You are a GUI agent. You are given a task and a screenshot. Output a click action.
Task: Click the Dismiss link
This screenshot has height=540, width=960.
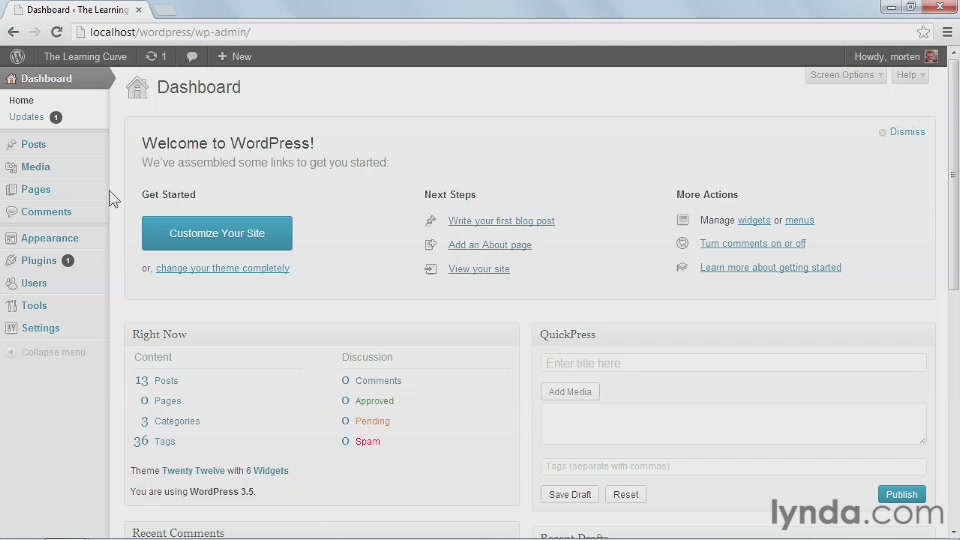tap(907, 132)
